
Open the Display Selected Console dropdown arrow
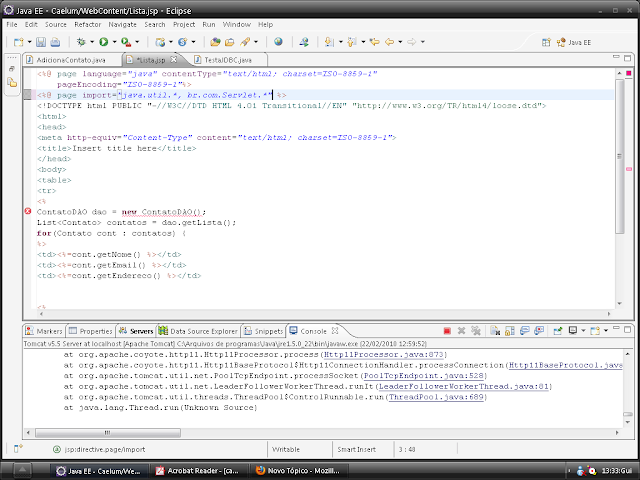(583, 331)
